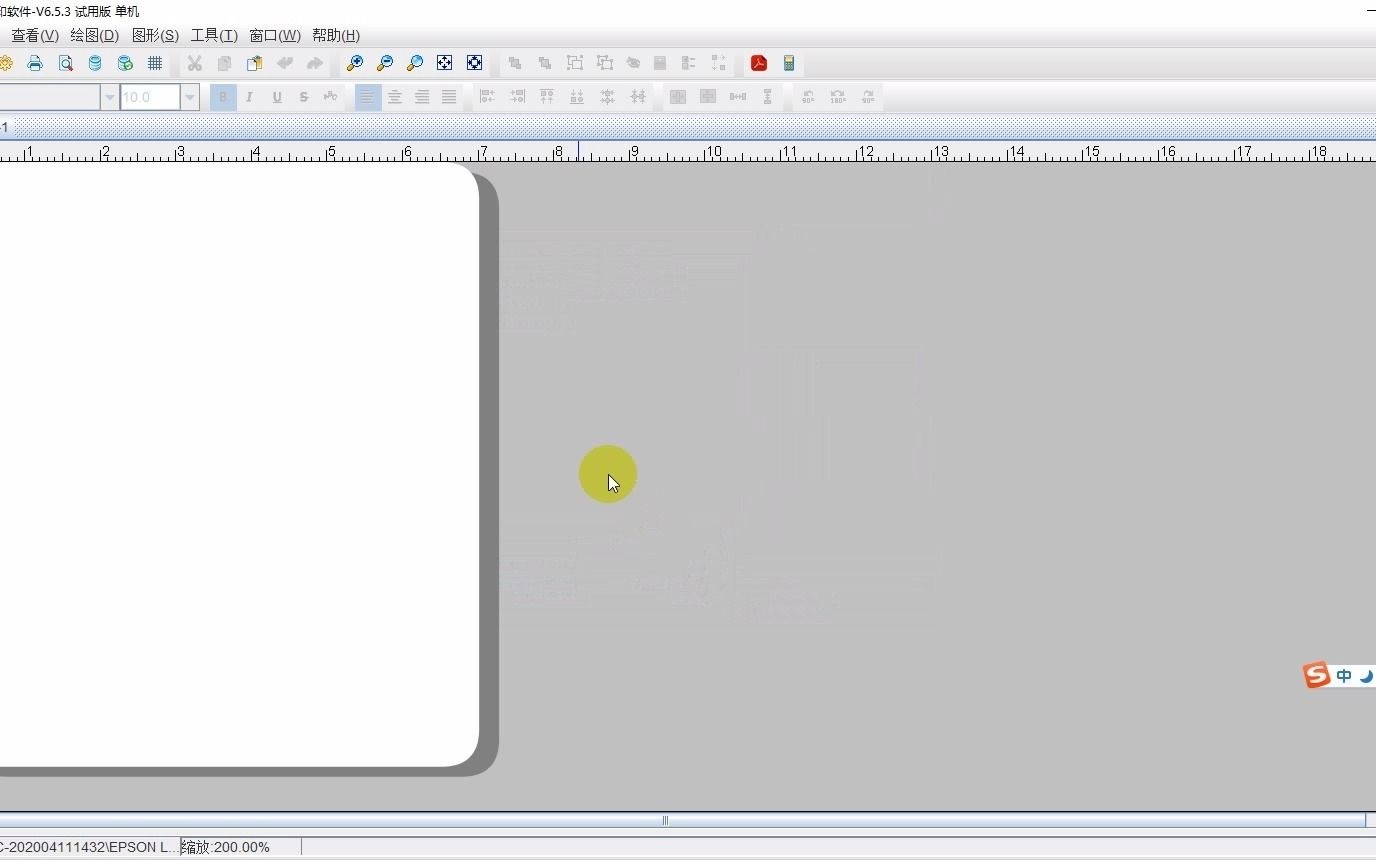
Task: Click the align bottom edges icon
Action: (577, 97)
